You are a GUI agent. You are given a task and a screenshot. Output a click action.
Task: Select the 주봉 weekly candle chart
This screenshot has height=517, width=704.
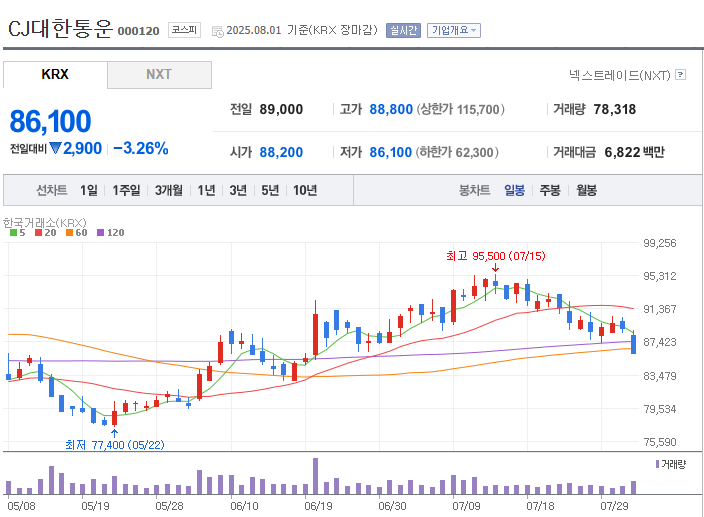(550, 190)
